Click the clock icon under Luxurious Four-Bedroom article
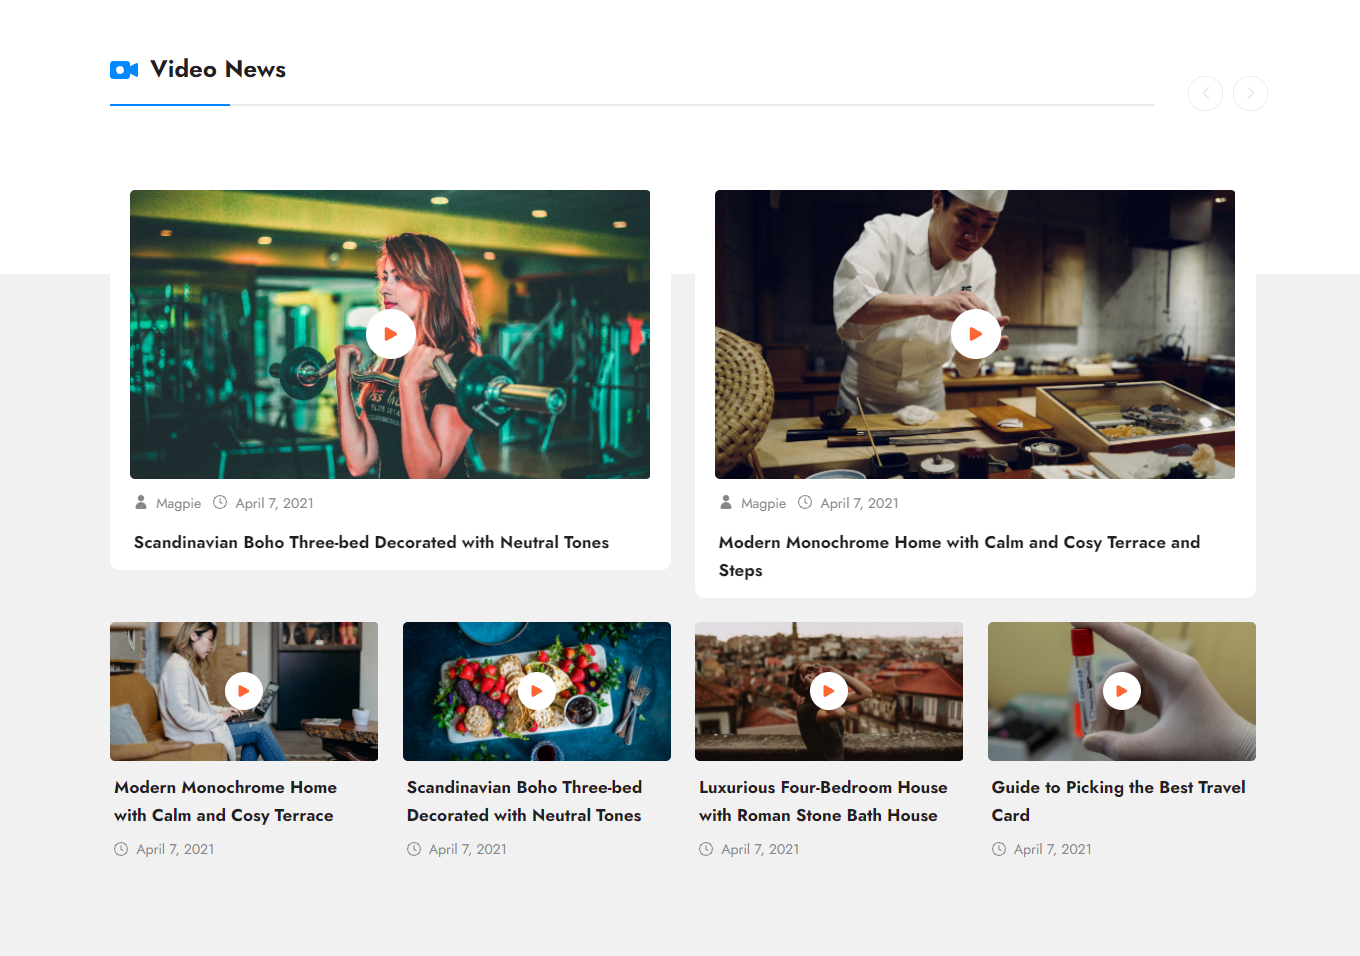 (x=706, y=848)
